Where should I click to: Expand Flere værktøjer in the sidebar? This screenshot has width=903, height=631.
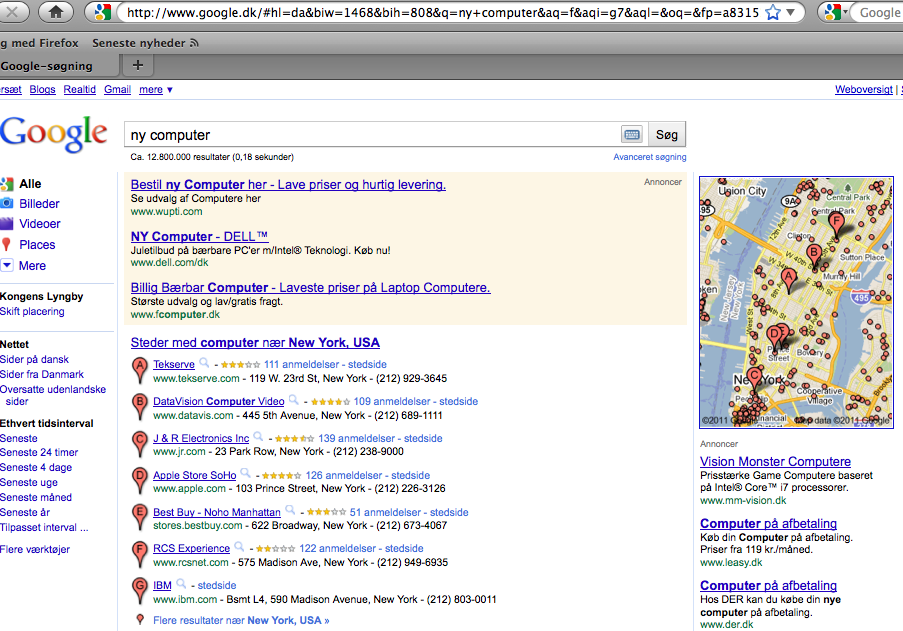pos(35,549)
